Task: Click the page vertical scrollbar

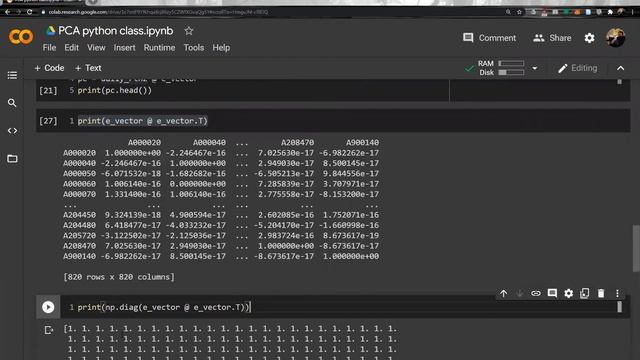Action: tap(636, 248)
